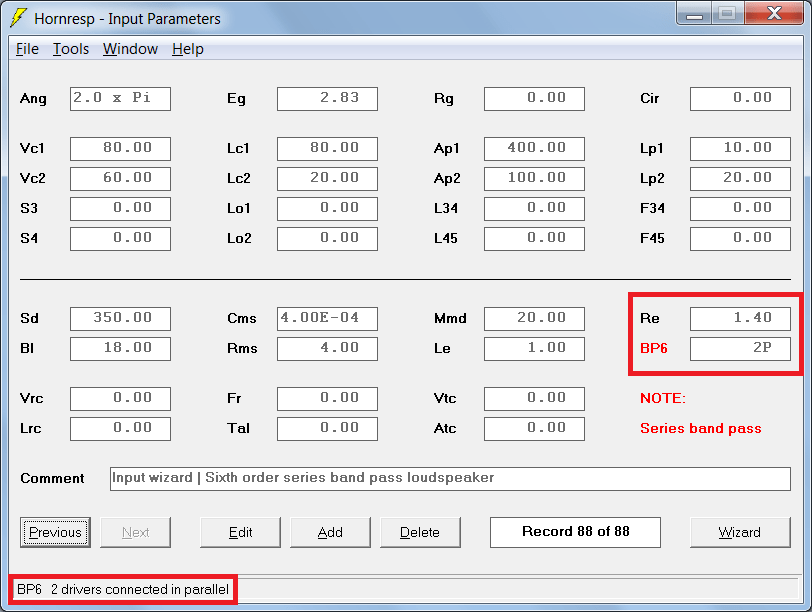The image size is (812, 612).
Task: Launch the input Wizard
Action: 740,532
